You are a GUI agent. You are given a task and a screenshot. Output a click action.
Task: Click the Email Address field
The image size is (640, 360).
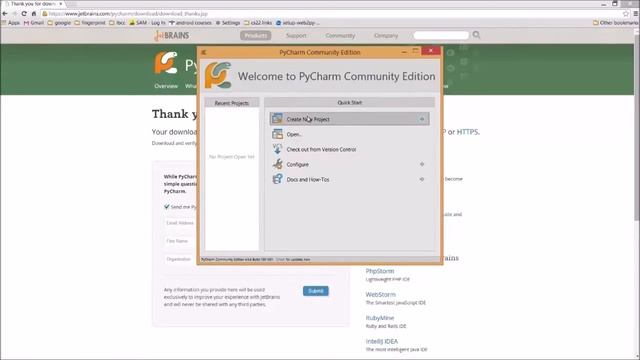[x=181, y=223]
